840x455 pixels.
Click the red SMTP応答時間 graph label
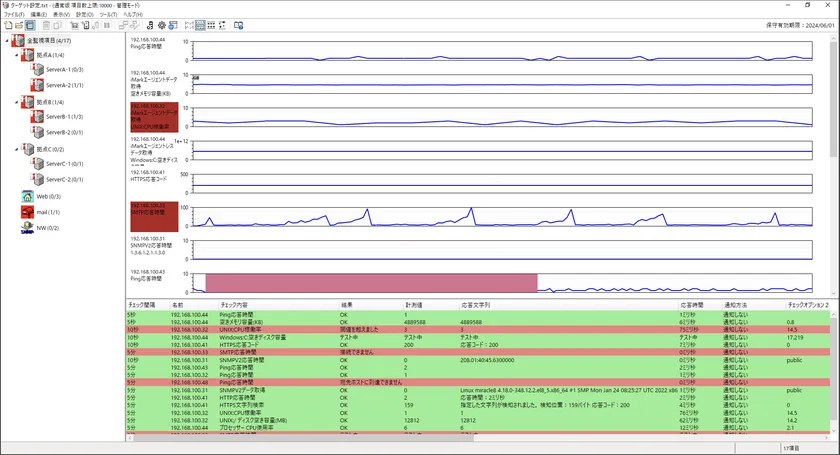[153, 216]
